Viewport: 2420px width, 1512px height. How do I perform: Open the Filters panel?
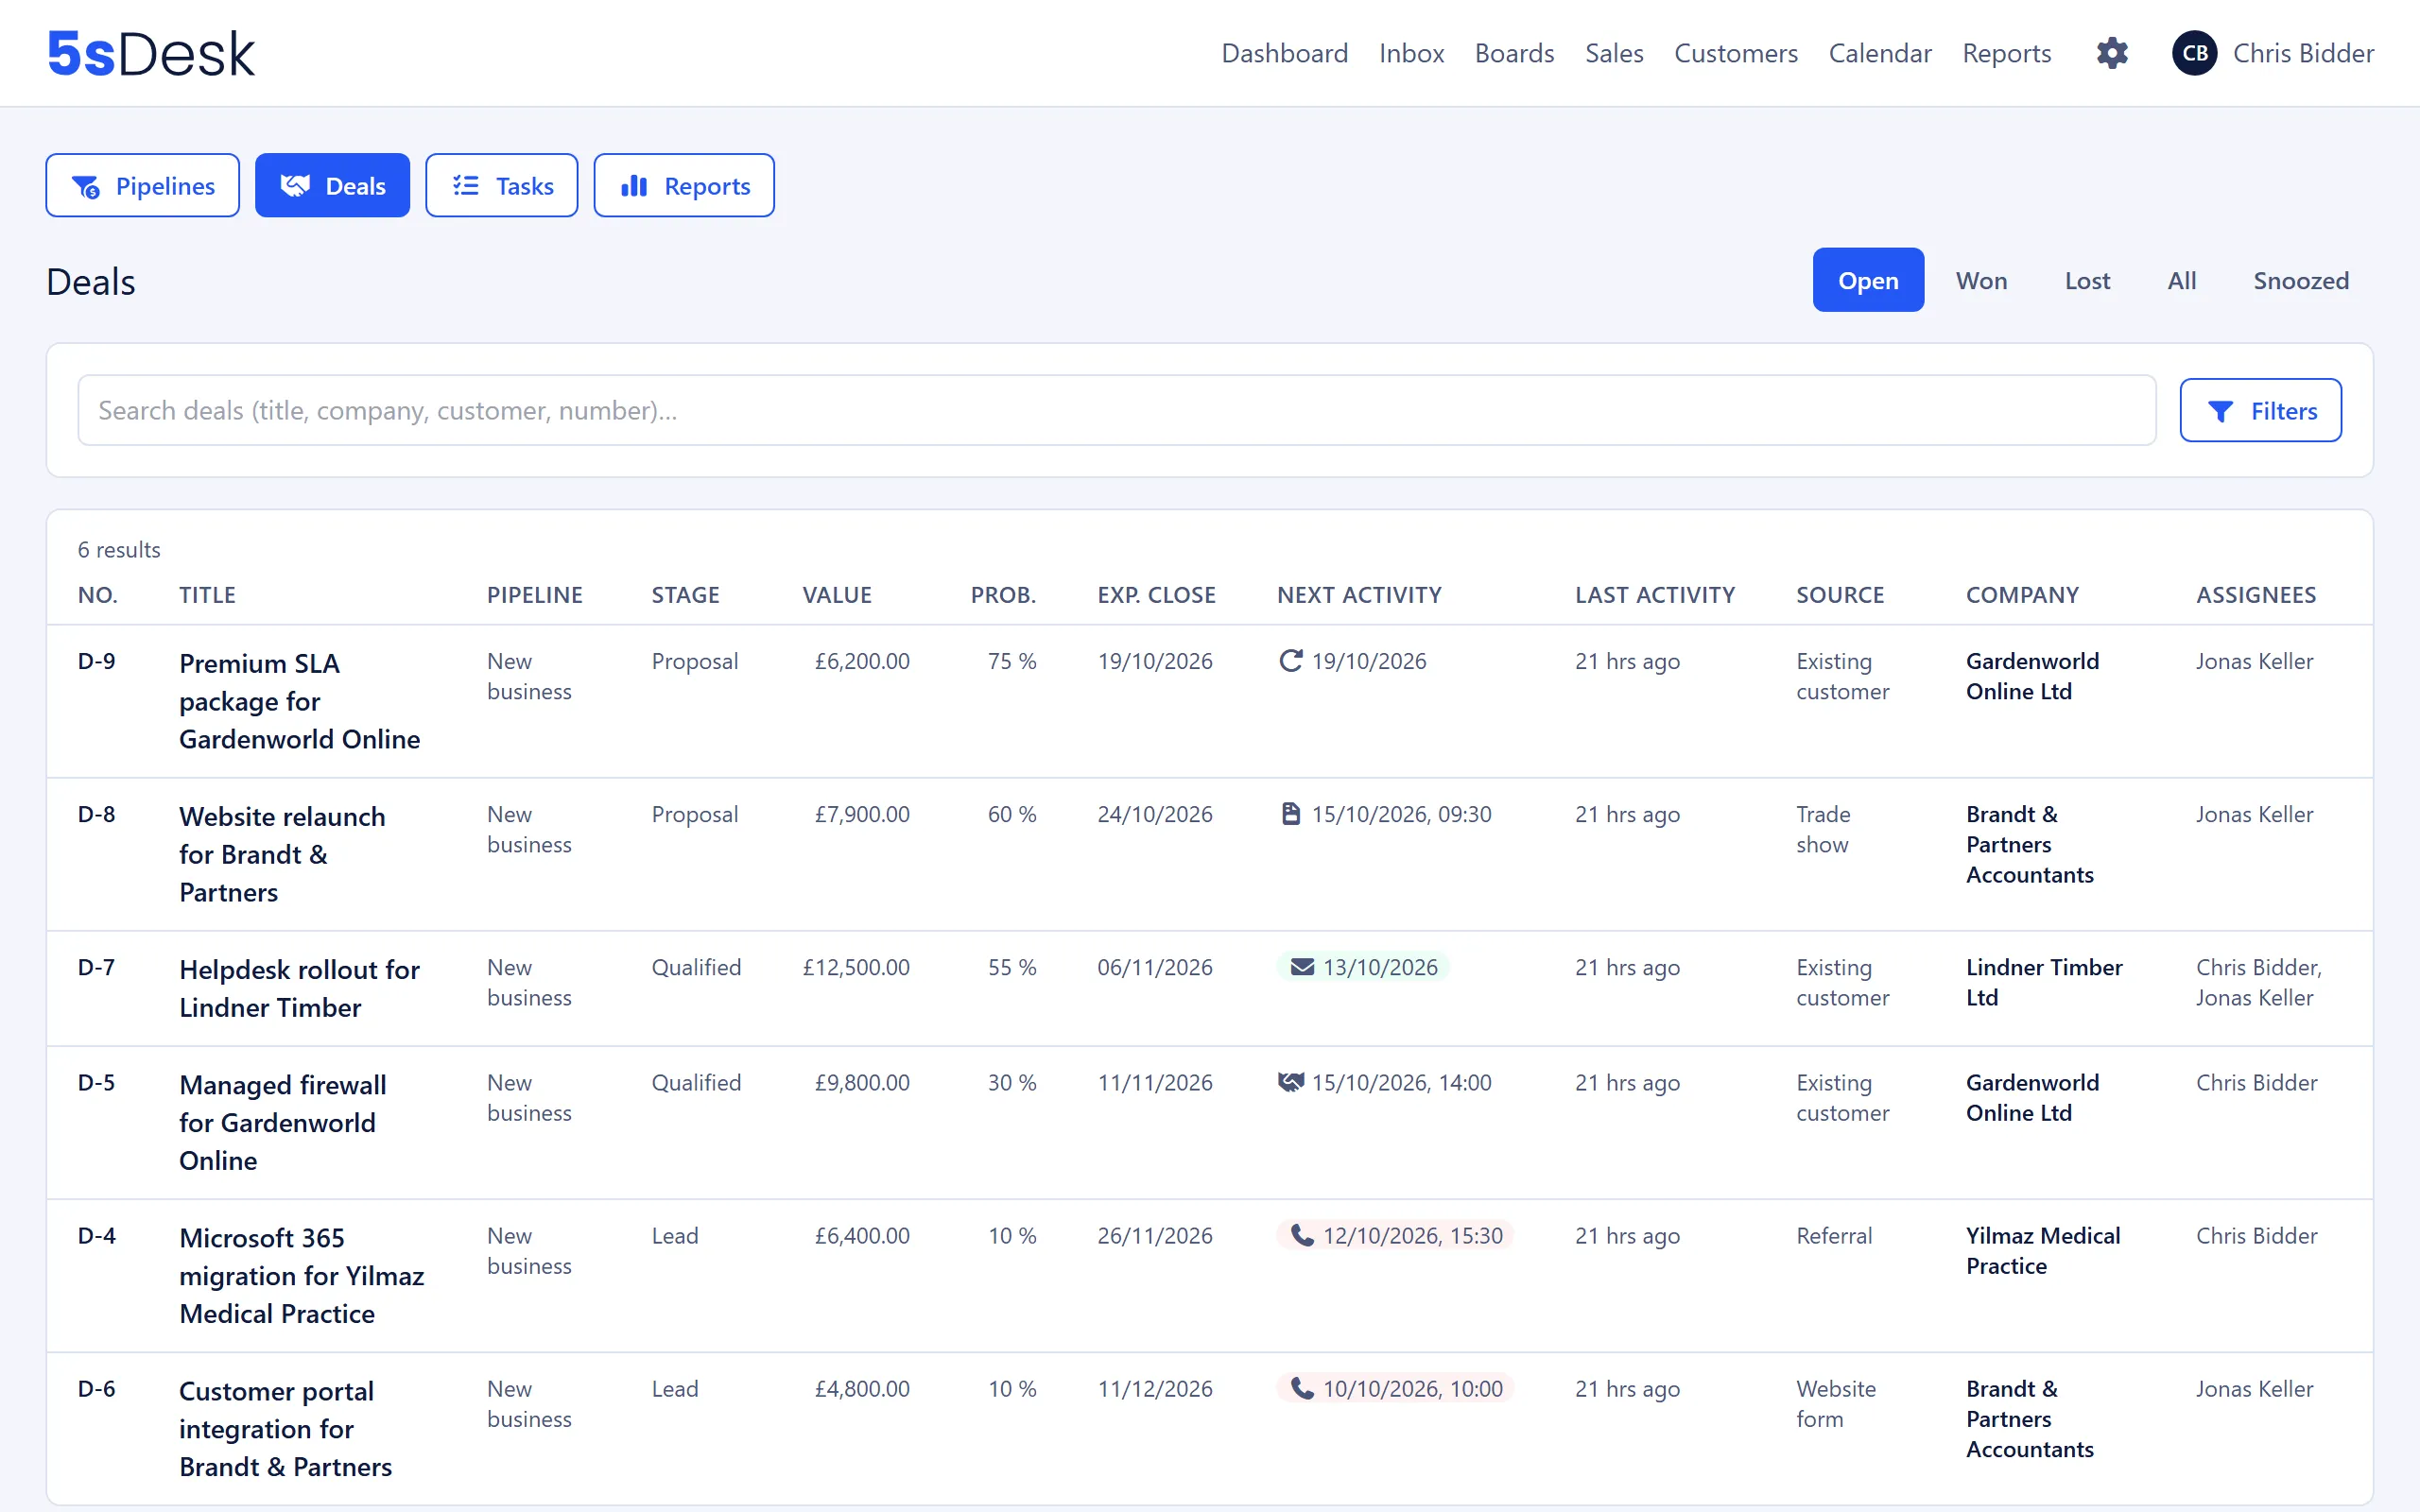pyautogui.click(x=2261, y=410)
